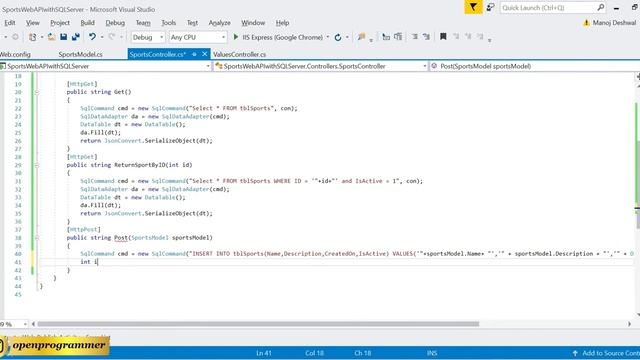The width and height of the screenshot is (640, 360).
Task: Expand the IIS Express browser dropdown arrow
Action: pyautogui.click(x=328, y=37)
